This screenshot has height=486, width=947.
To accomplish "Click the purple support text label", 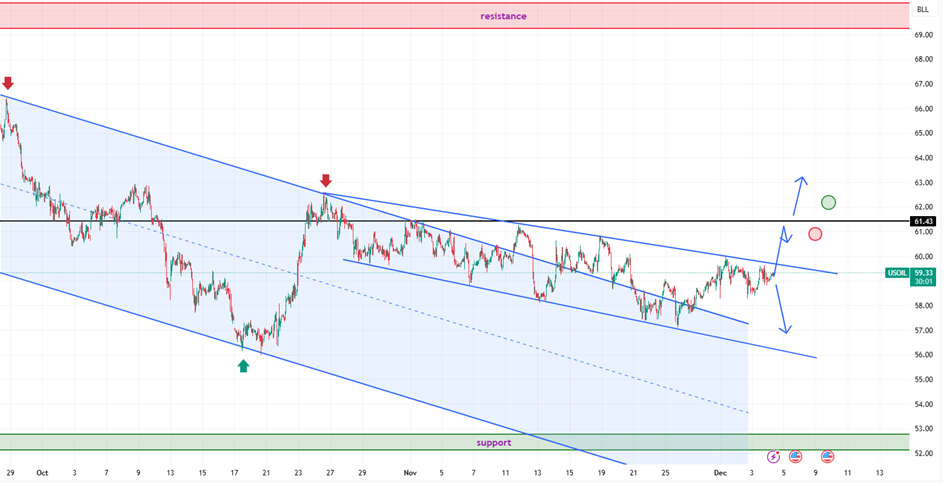I will coord(494,442).
